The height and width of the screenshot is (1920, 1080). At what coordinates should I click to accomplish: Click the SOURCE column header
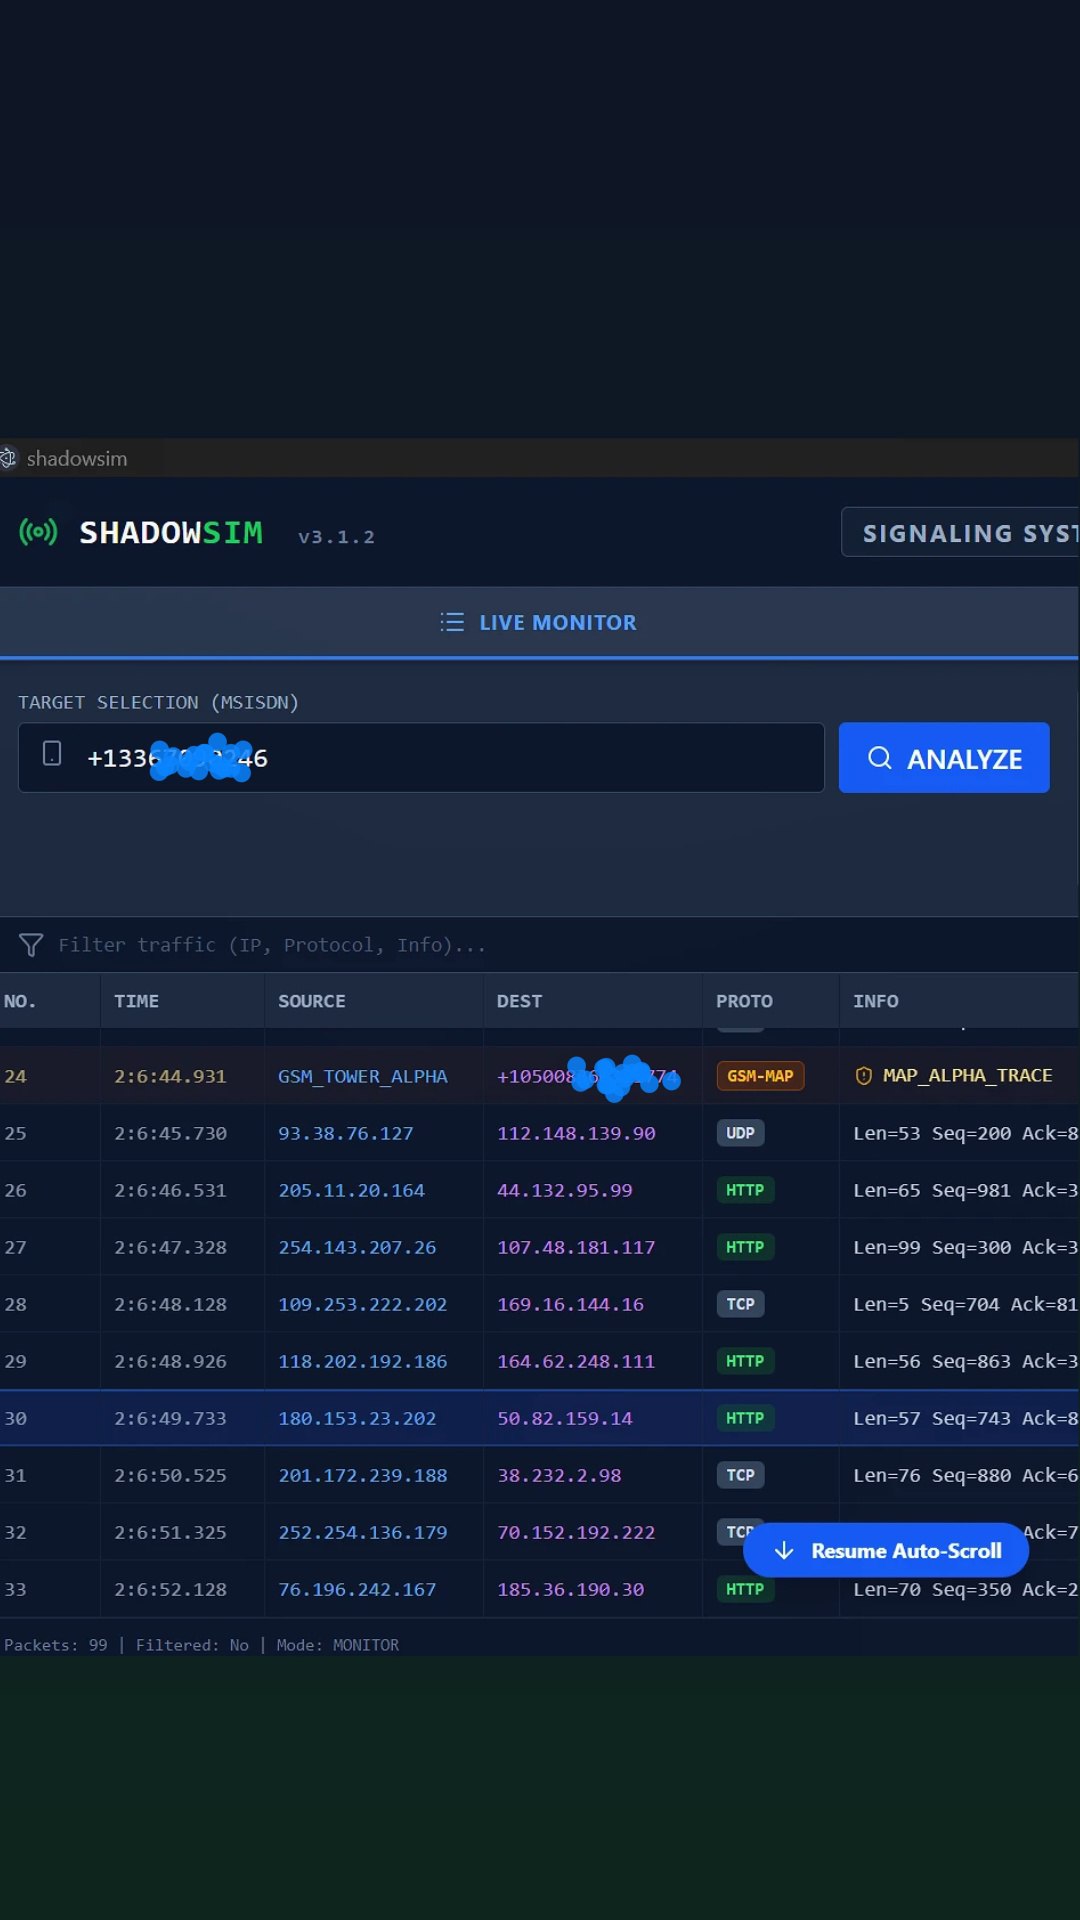point(312,1001)
